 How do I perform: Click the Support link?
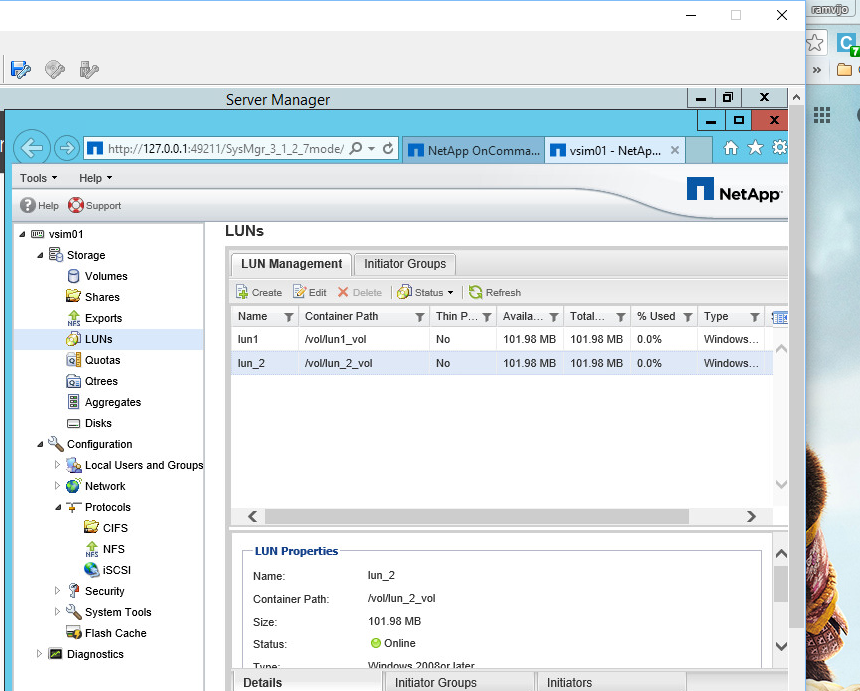94,205
